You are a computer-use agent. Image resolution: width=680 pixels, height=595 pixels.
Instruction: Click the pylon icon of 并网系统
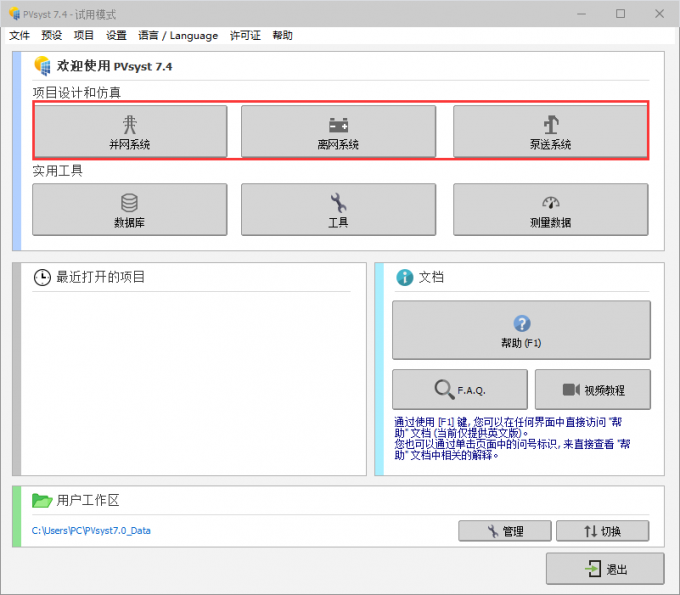coord(130,124)
